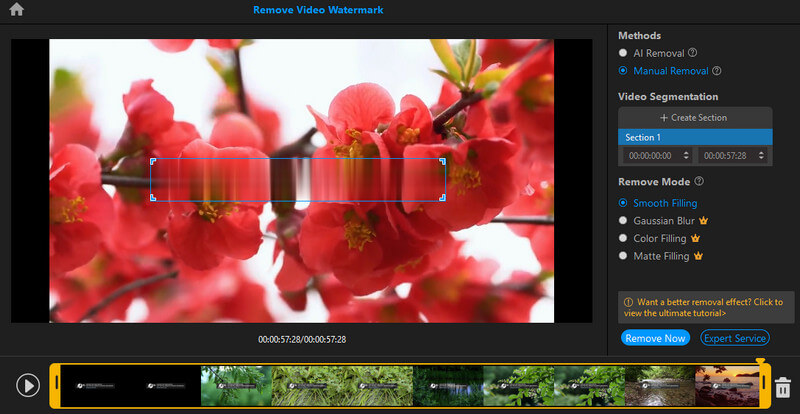Screen dimensions: 800x414
Task: Select Section 1 in segmentation list
Action: coord(695,137)
